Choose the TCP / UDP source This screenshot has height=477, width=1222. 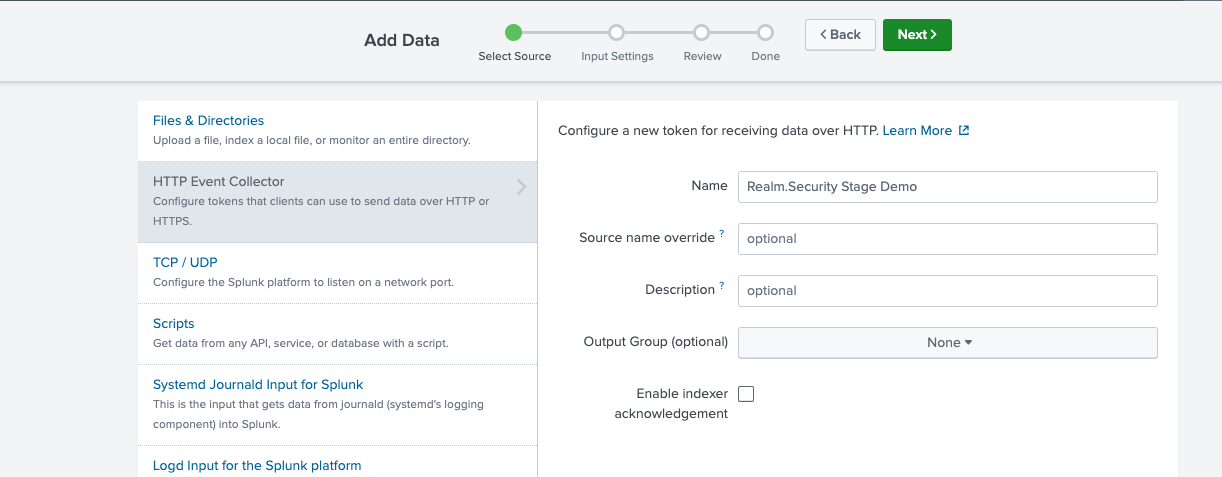337,272
